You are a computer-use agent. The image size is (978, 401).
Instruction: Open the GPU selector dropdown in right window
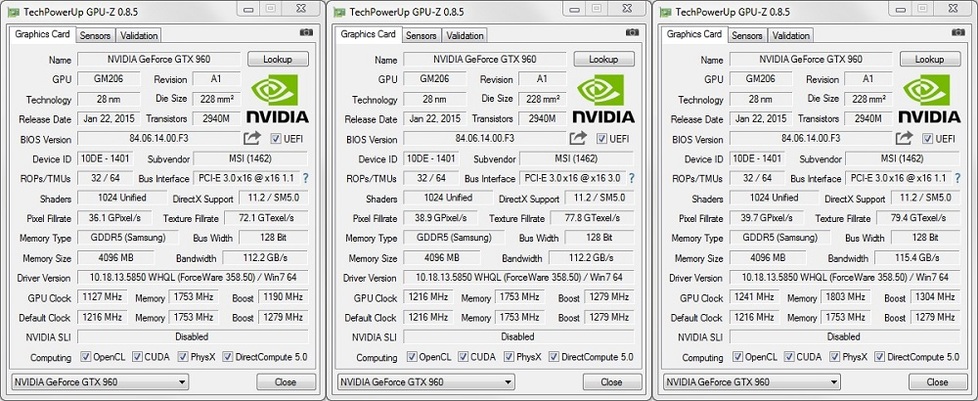[752, 382]
